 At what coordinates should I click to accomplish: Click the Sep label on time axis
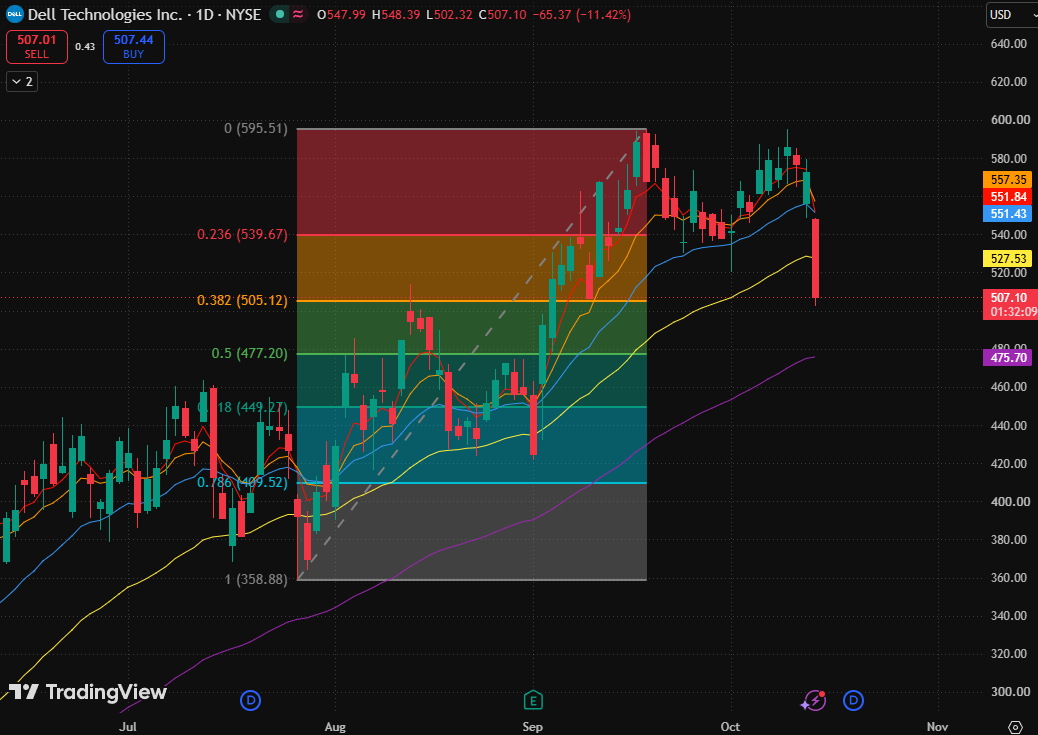(x=532, y=726)
